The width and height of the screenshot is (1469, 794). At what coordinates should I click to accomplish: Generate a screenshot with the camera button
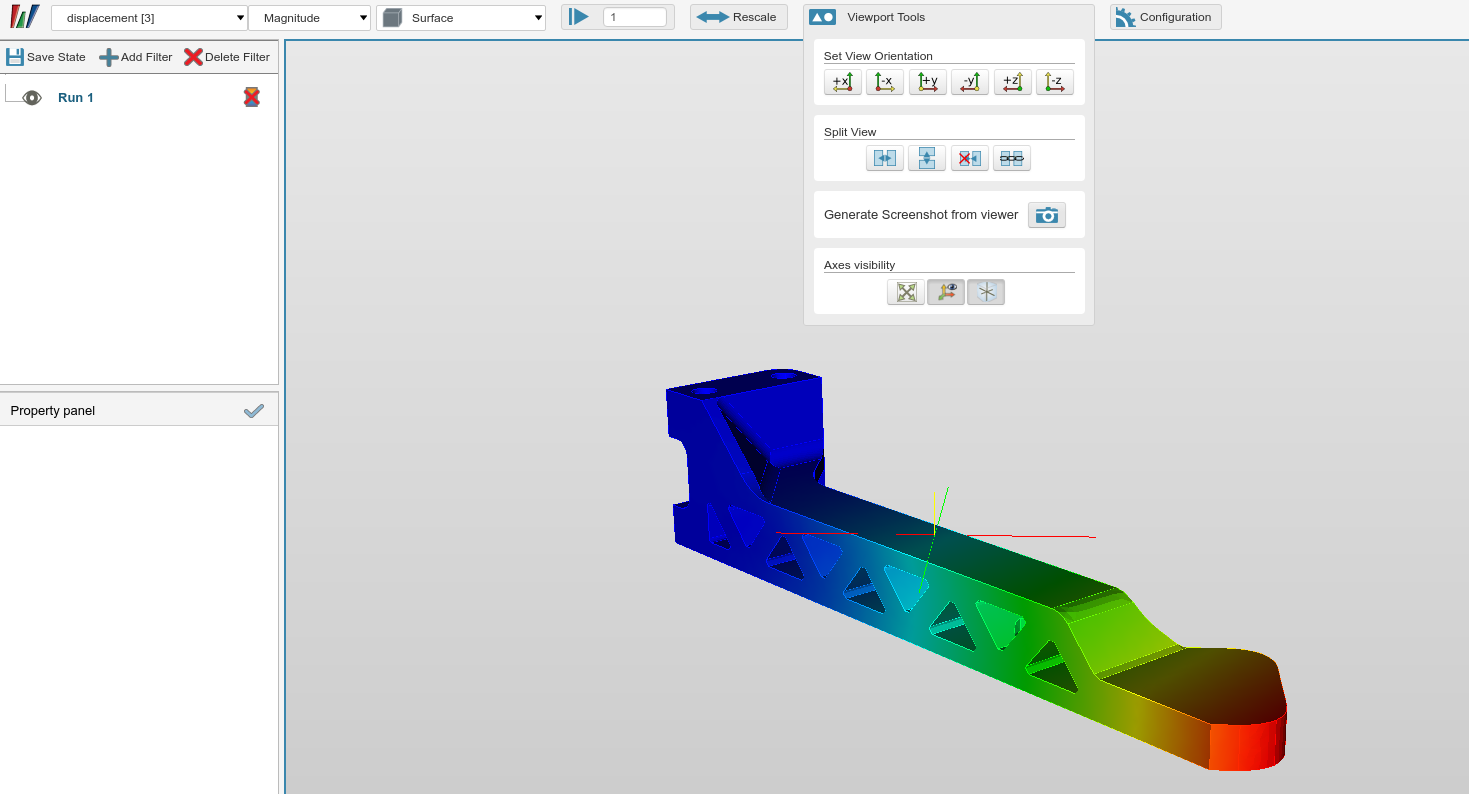pyautogui.click(x=1047, y=215)
